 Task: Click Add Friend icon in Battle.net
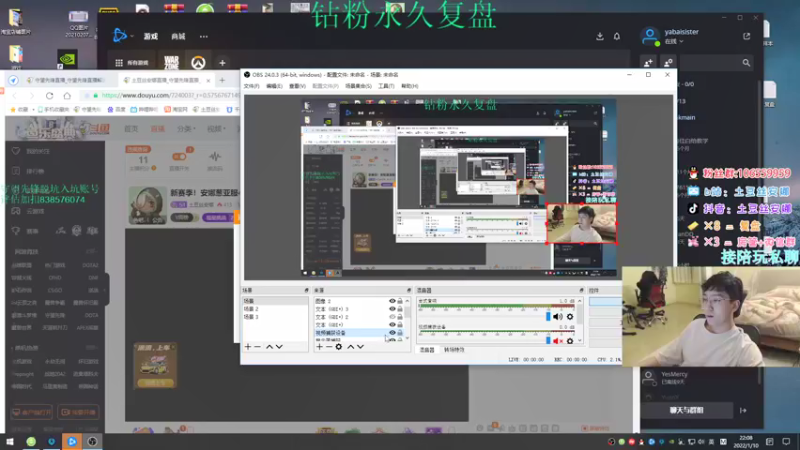[648, 63]
